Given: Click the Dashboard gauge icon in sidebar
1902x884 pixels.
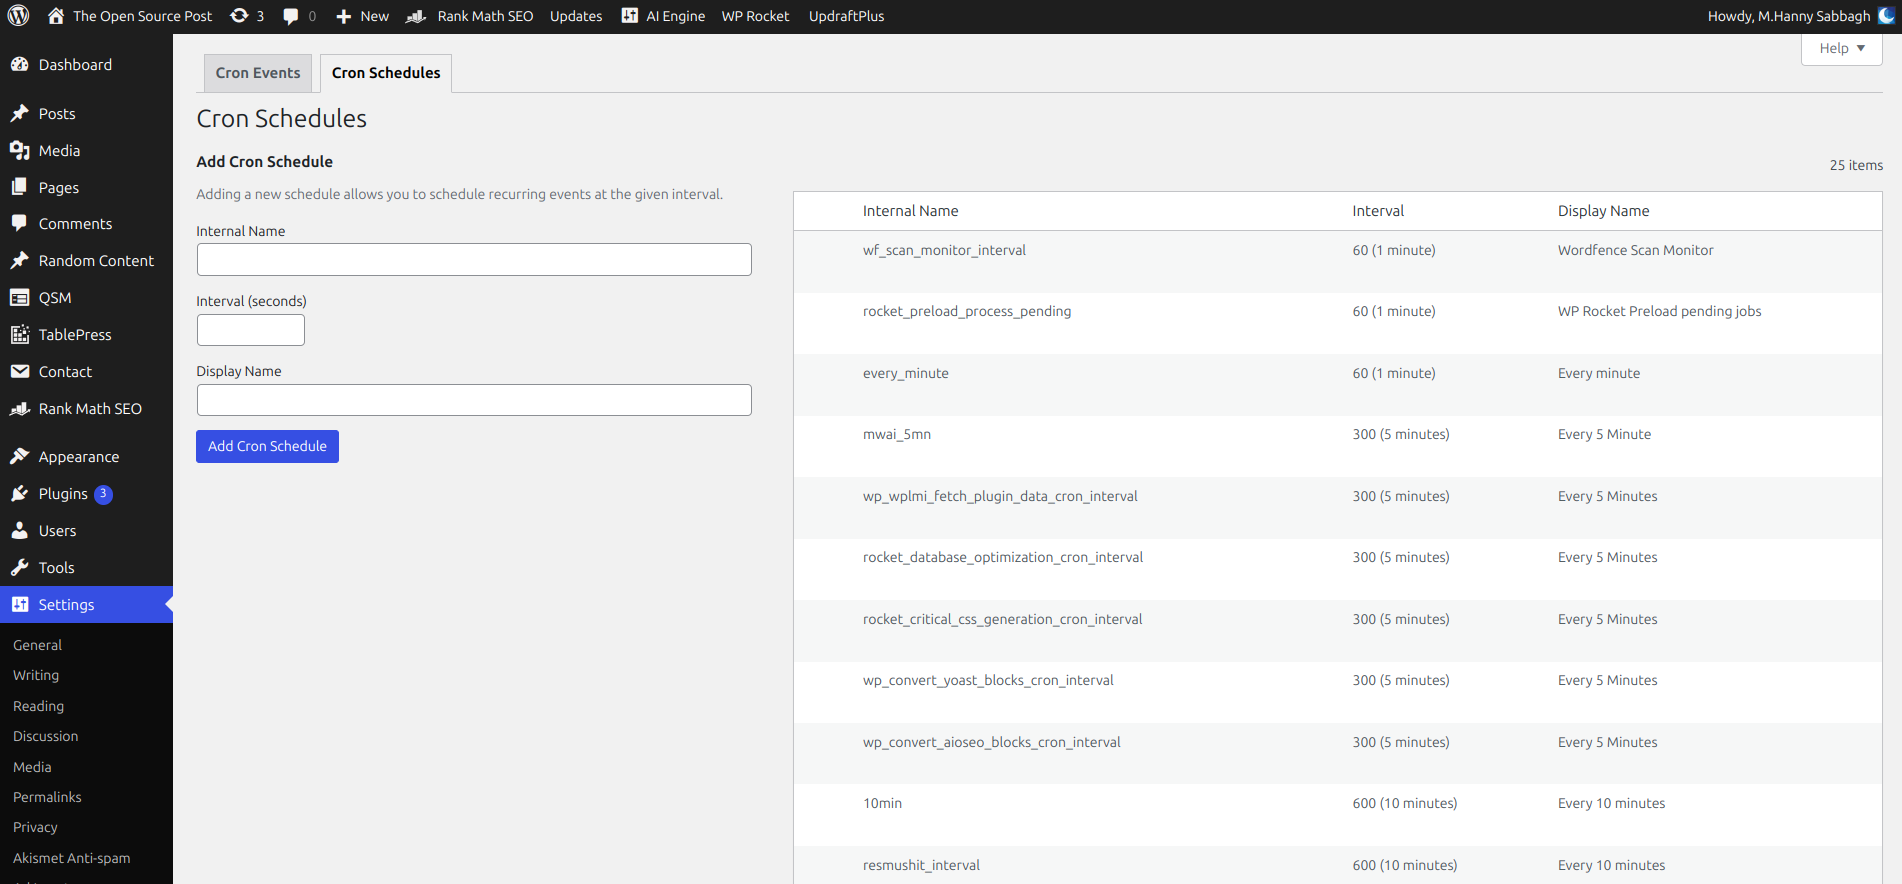Looking at the screenshot, I should [x=19, y=65].
